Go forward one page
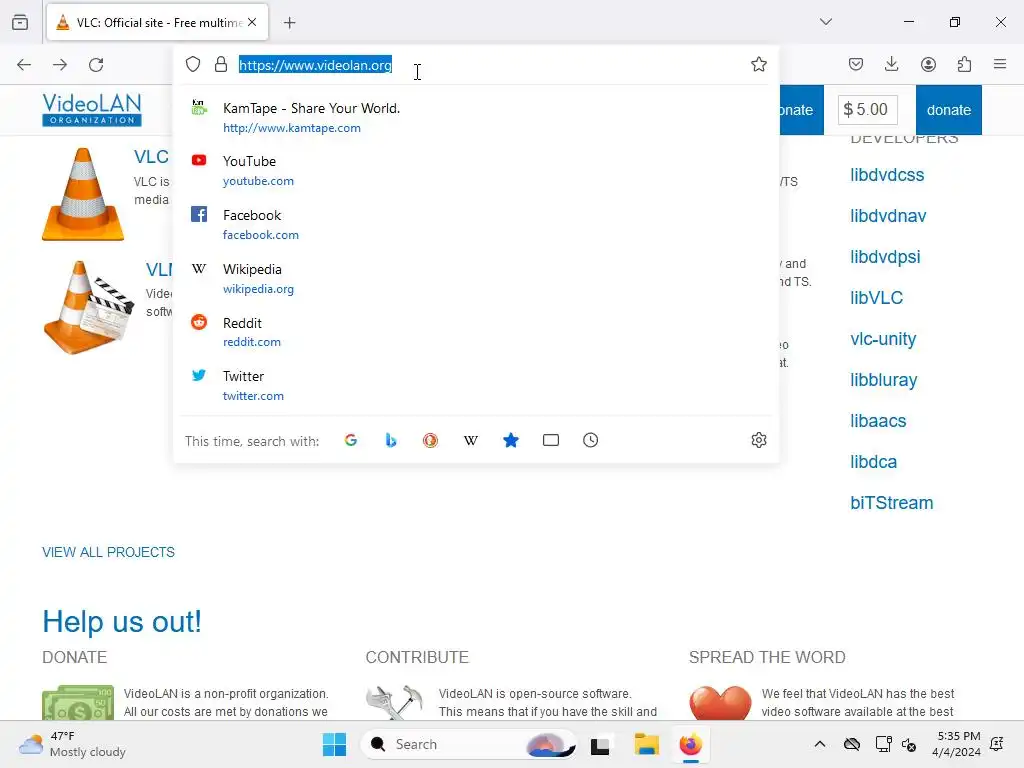The width and height of the screenshot is (1024, 768). tap(60, 65)
